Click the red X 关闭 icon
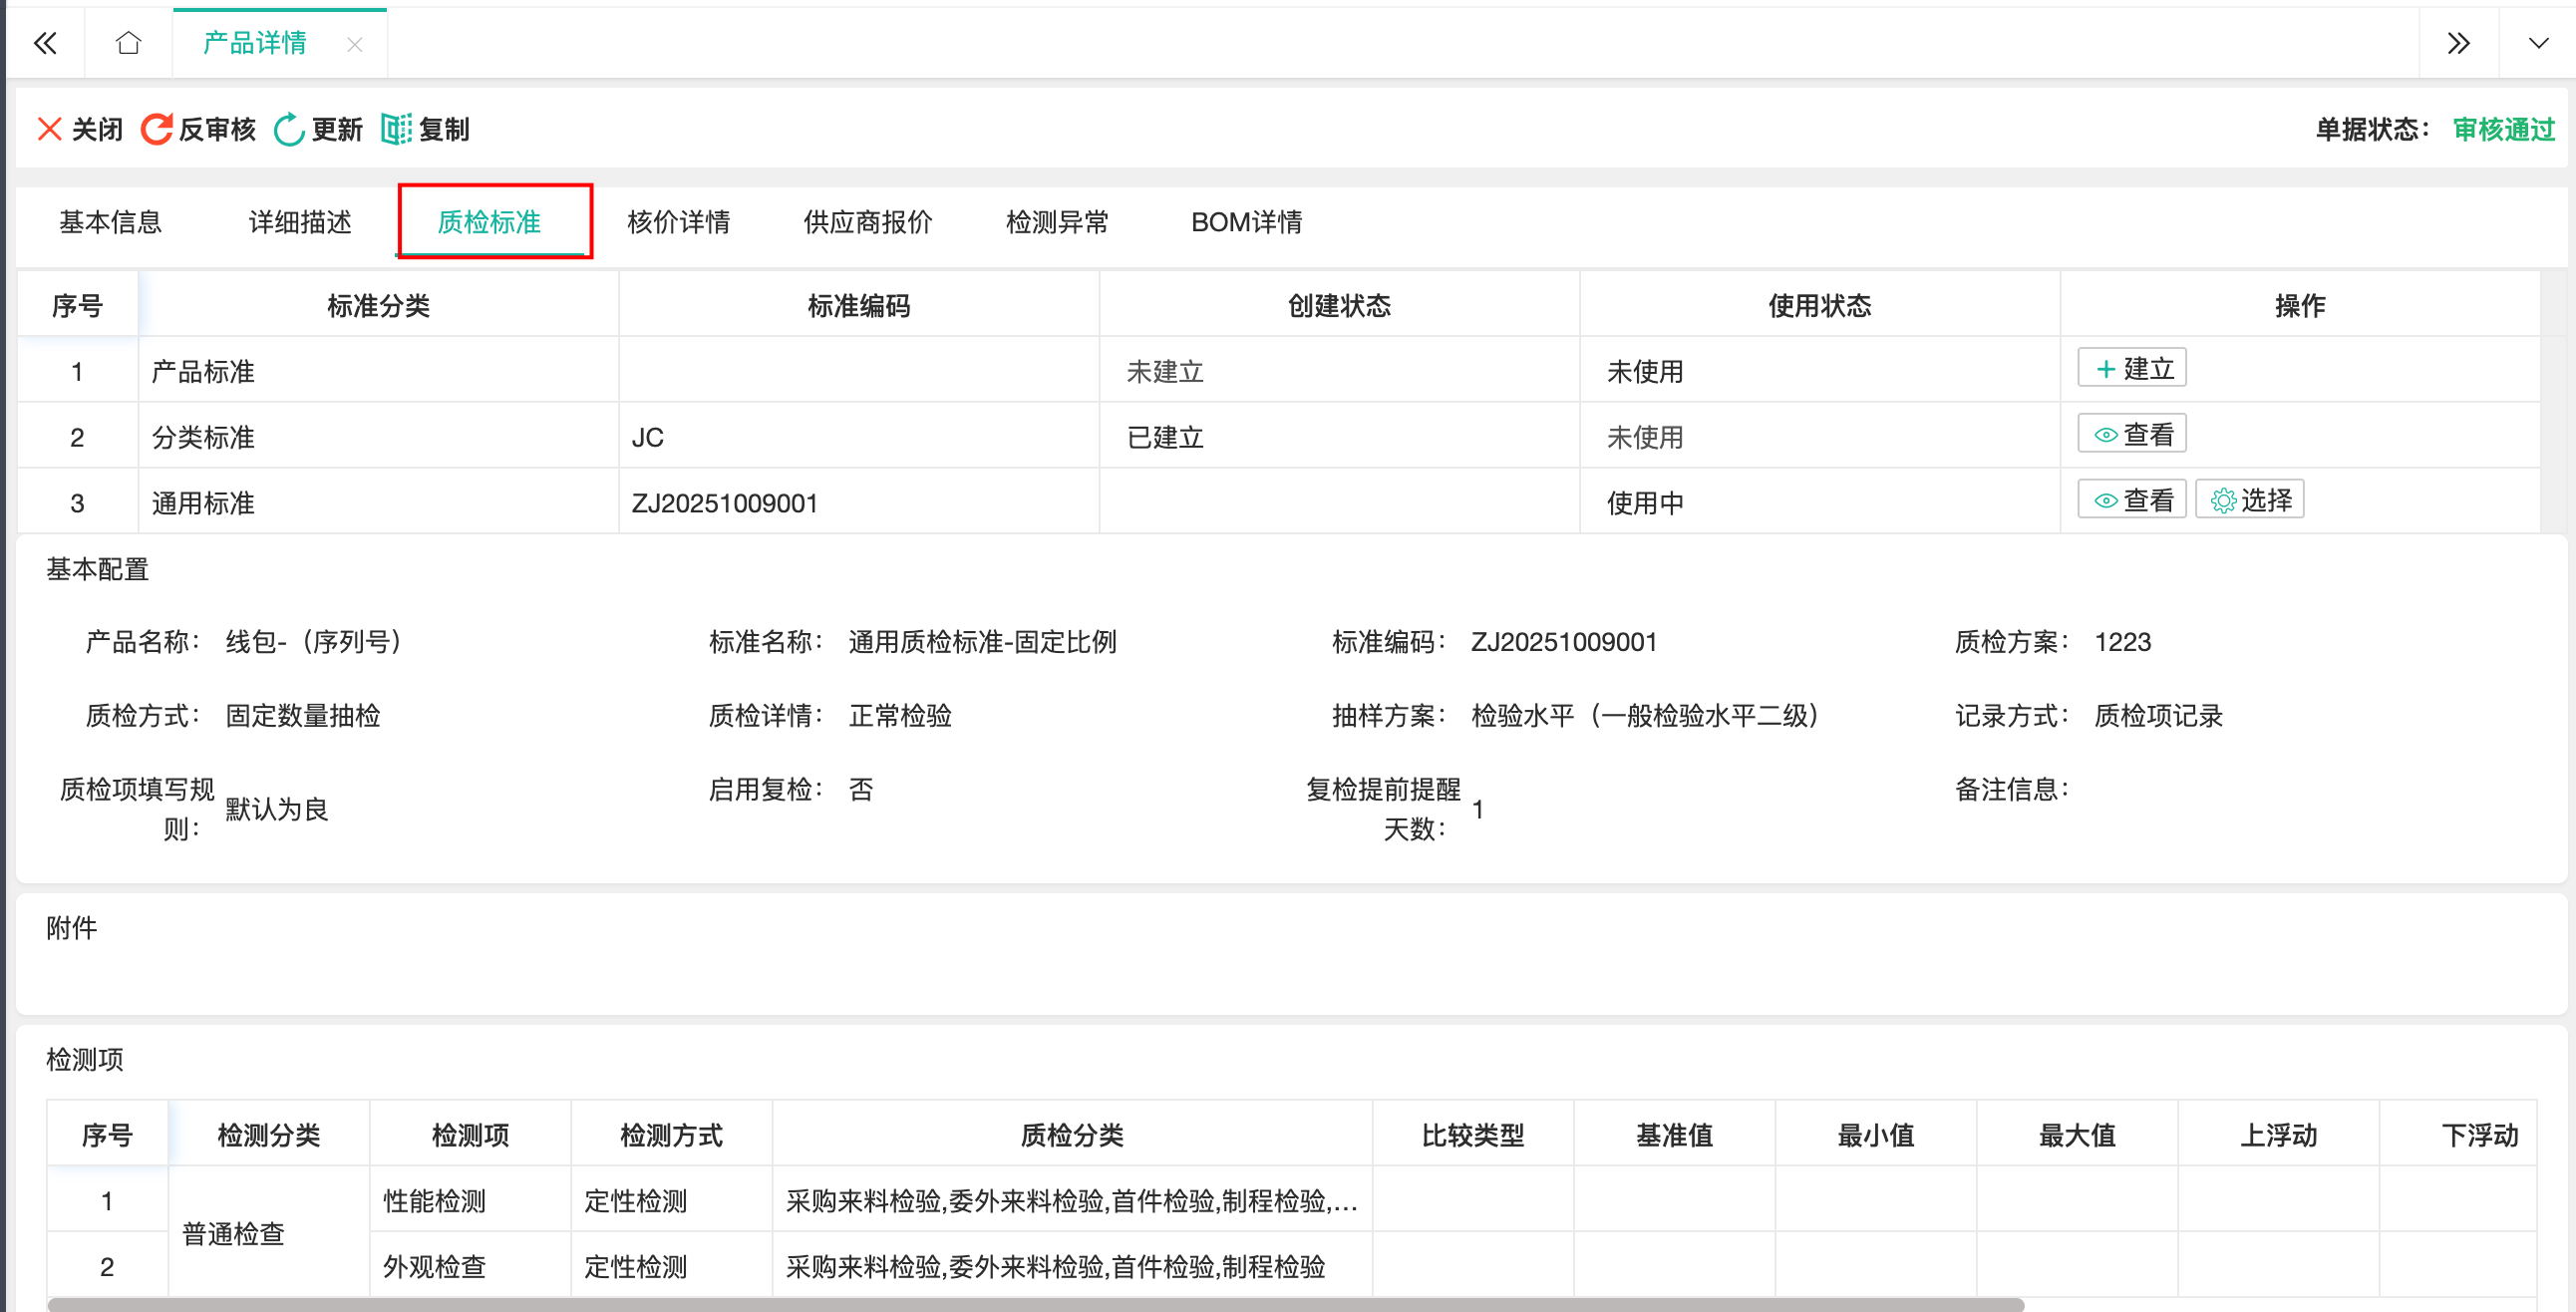Screen dimensions: 2576x1312 49,129
